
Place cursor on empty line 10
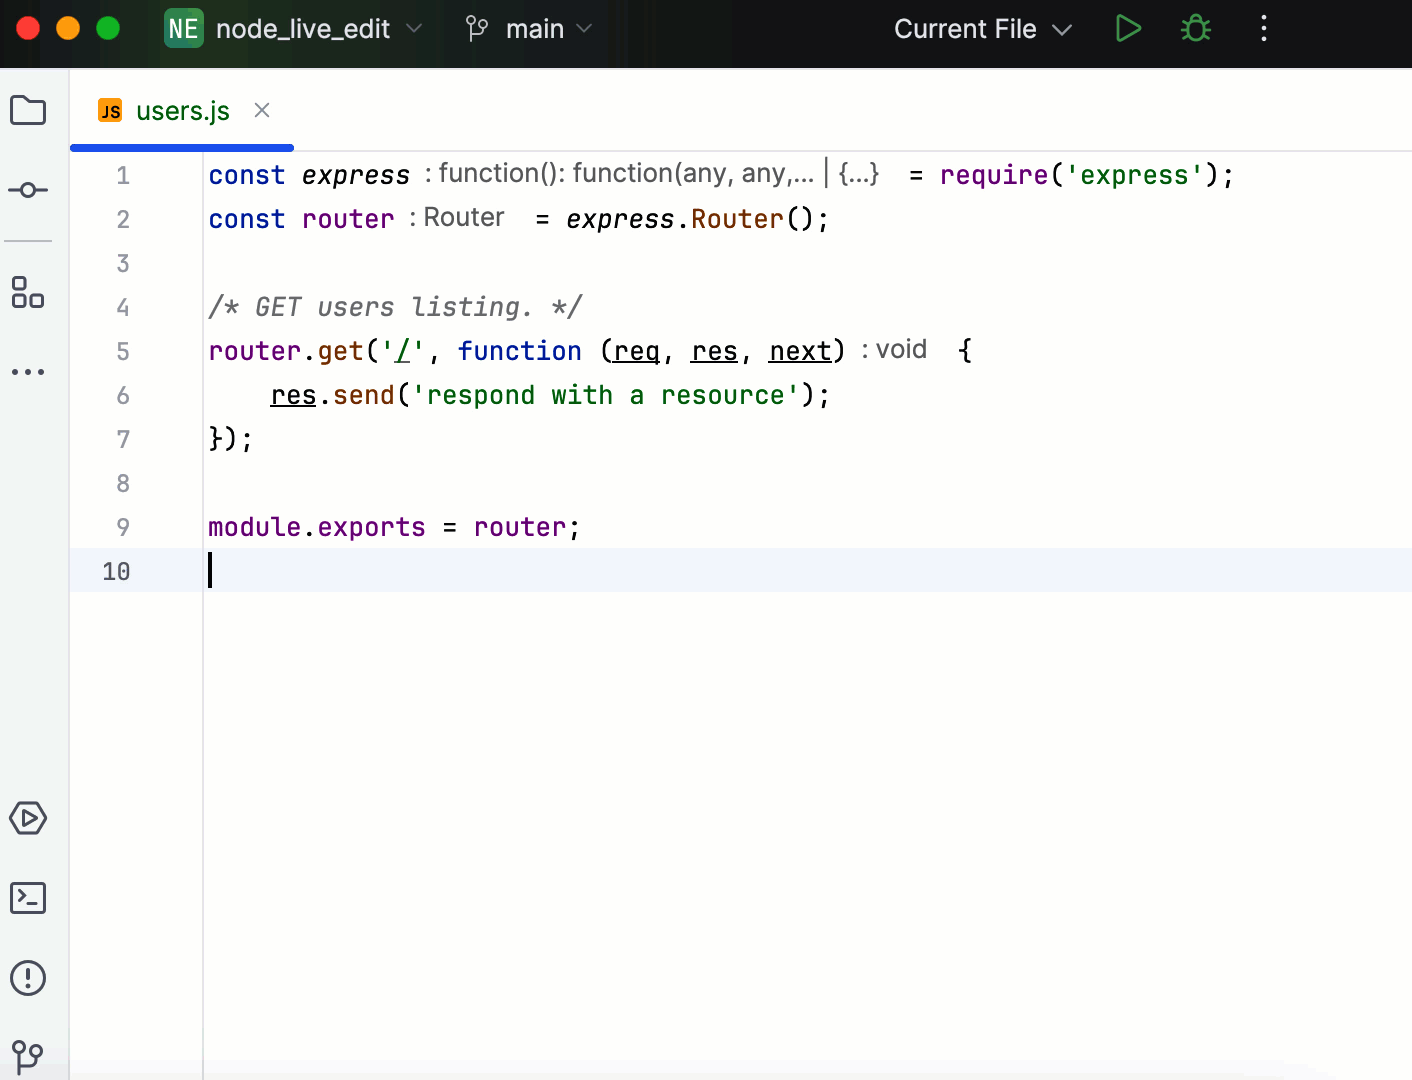[300, 570]
